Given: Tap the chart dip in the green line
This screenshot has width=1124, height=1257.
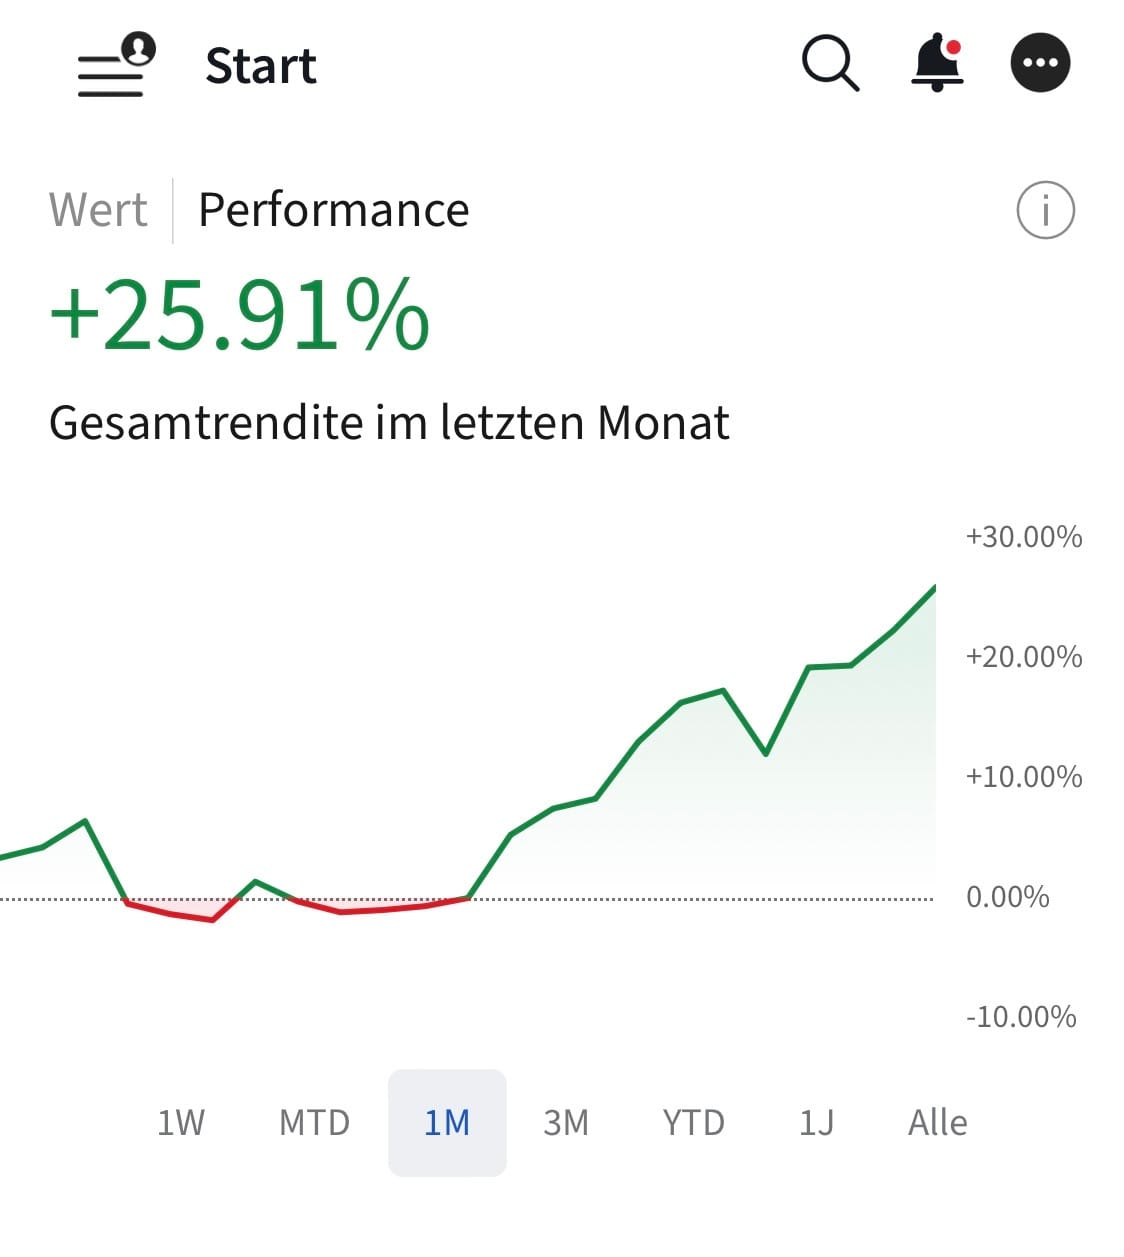Looking at the screenshot, I should click(765, 752).
